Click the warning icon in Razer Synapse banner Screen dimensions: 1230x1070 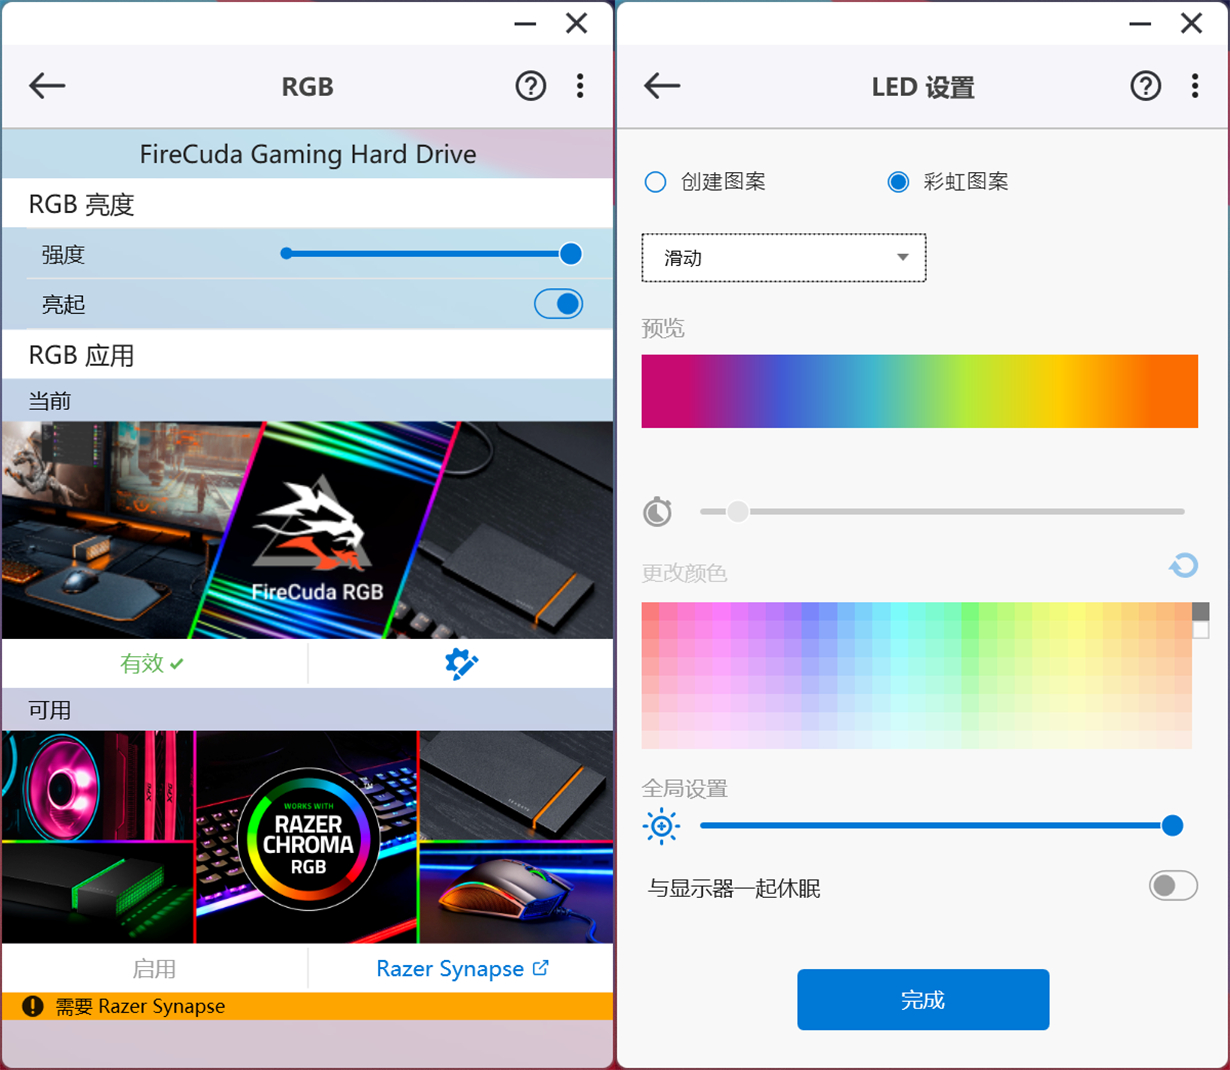tap(33, 1006)
